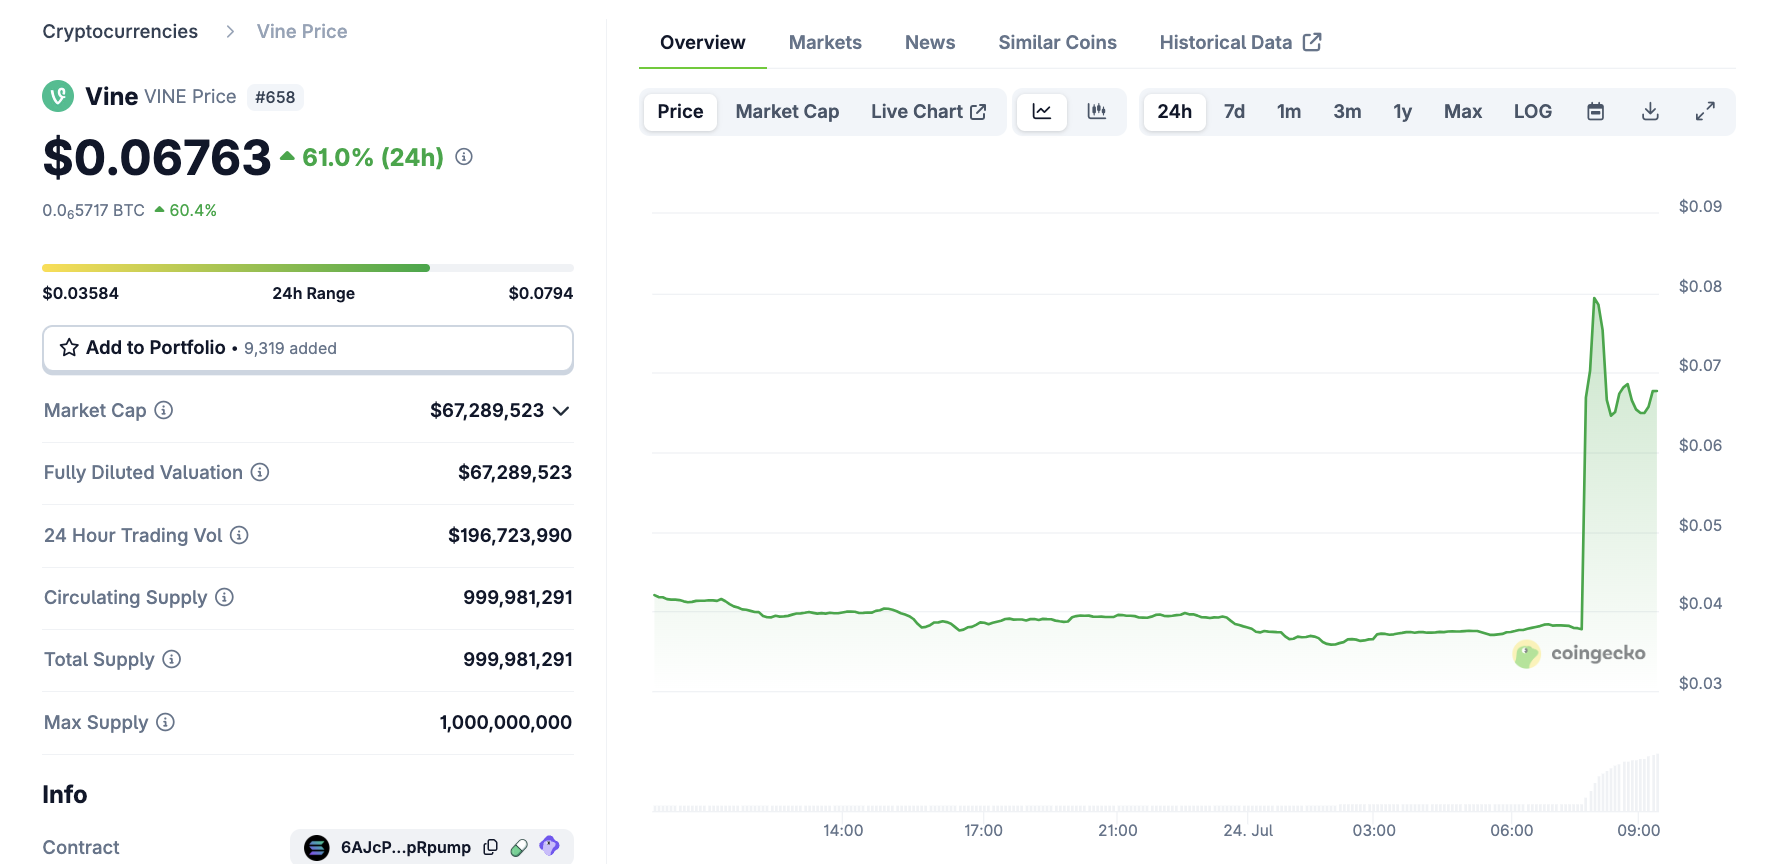Click the 24h Range progress bar
The height and width of the screenshot is (864, 1781).
[307, 268]
